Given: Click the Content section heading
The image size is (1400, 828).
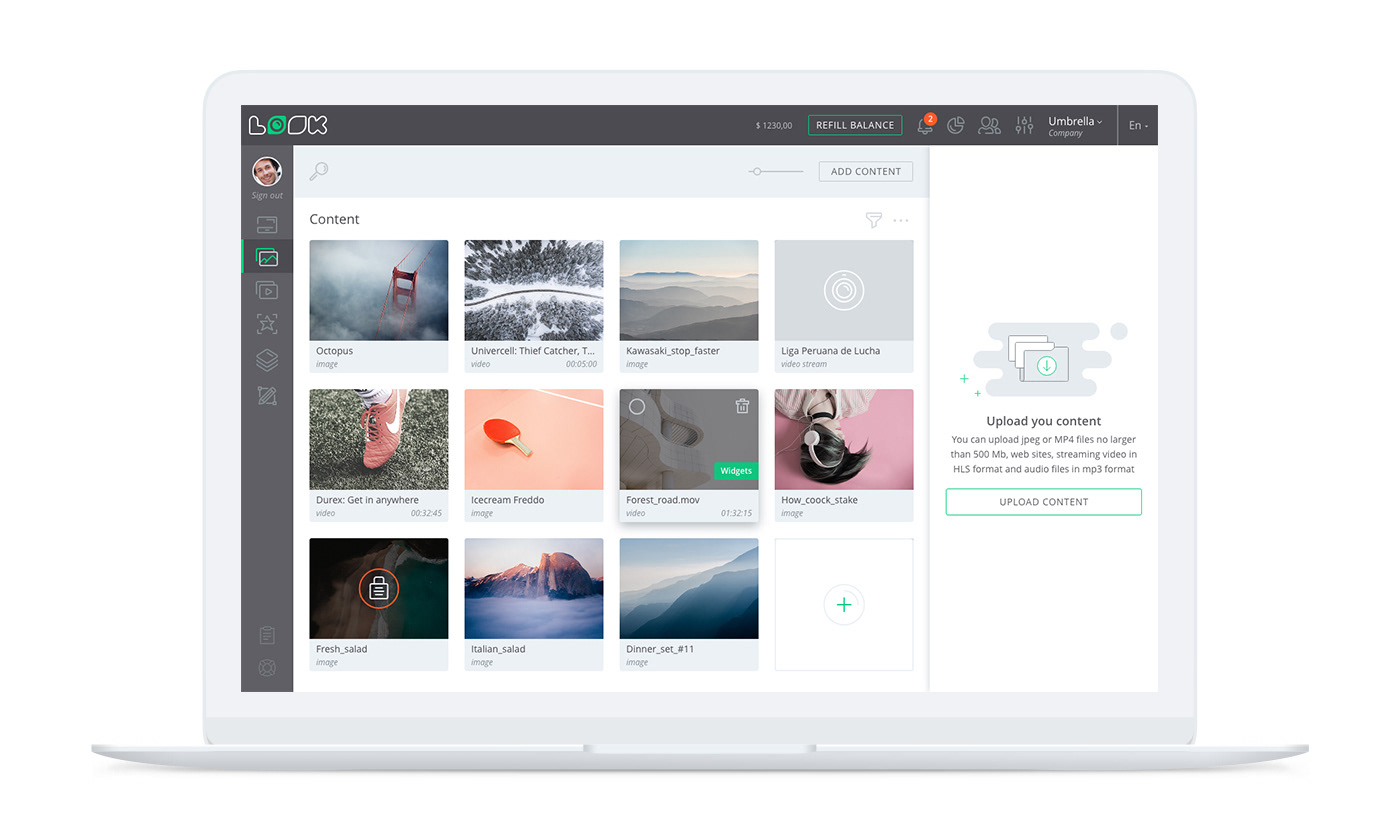Looking at the screenshot, I should click(x=334, y=219).
